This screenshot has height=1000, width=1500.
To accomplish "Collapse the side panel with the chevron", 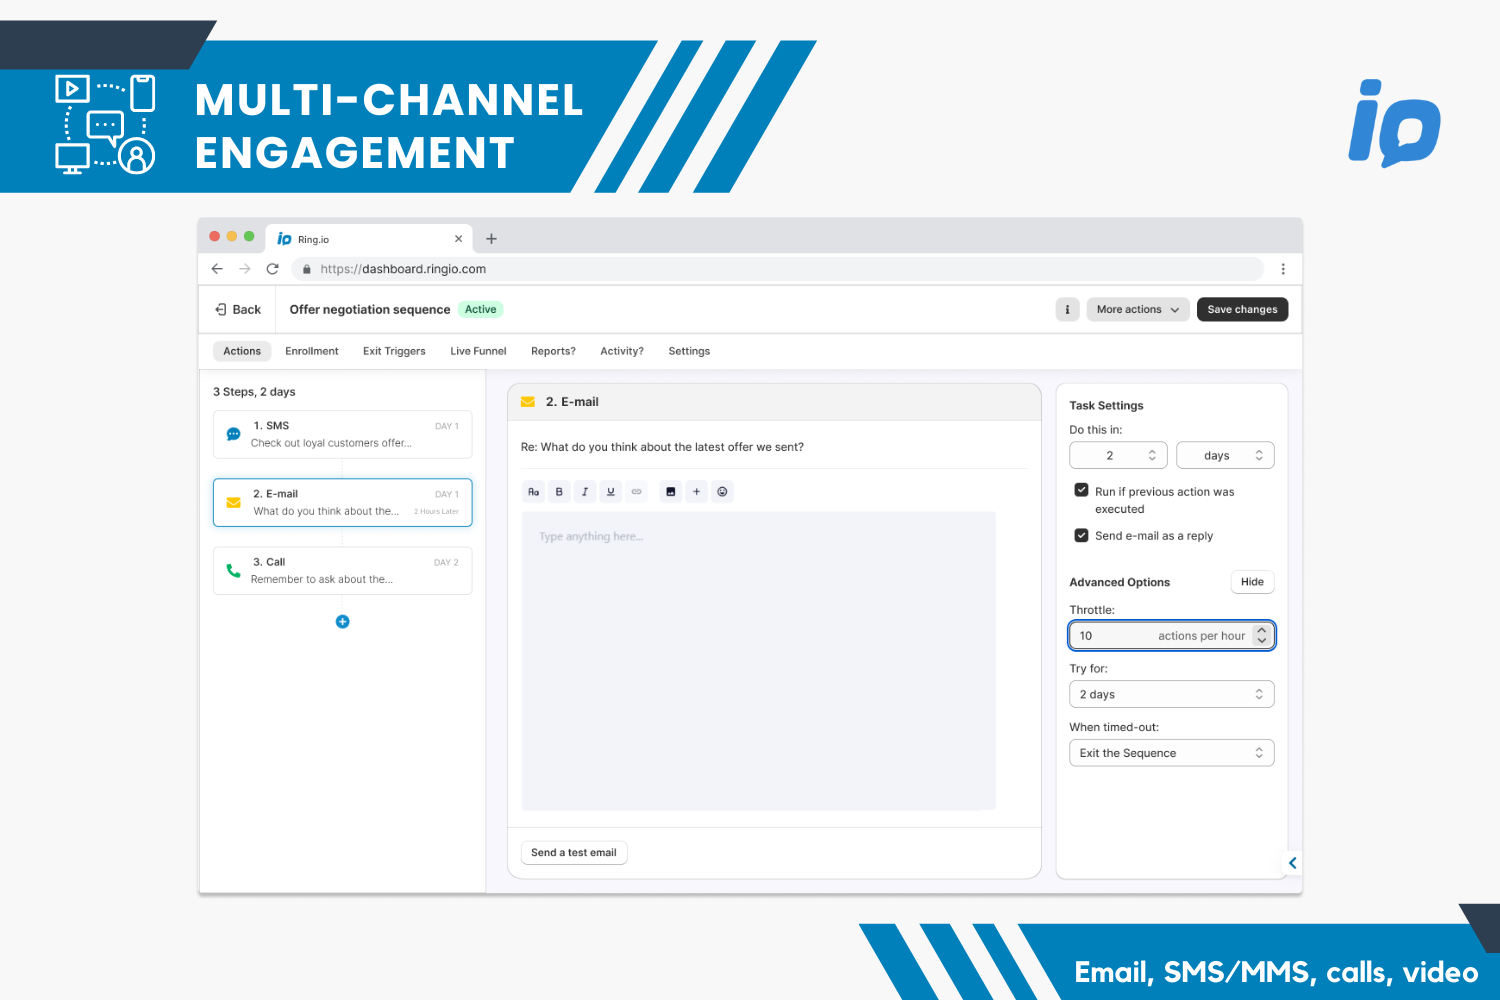I will click(x=1292, y=863).
